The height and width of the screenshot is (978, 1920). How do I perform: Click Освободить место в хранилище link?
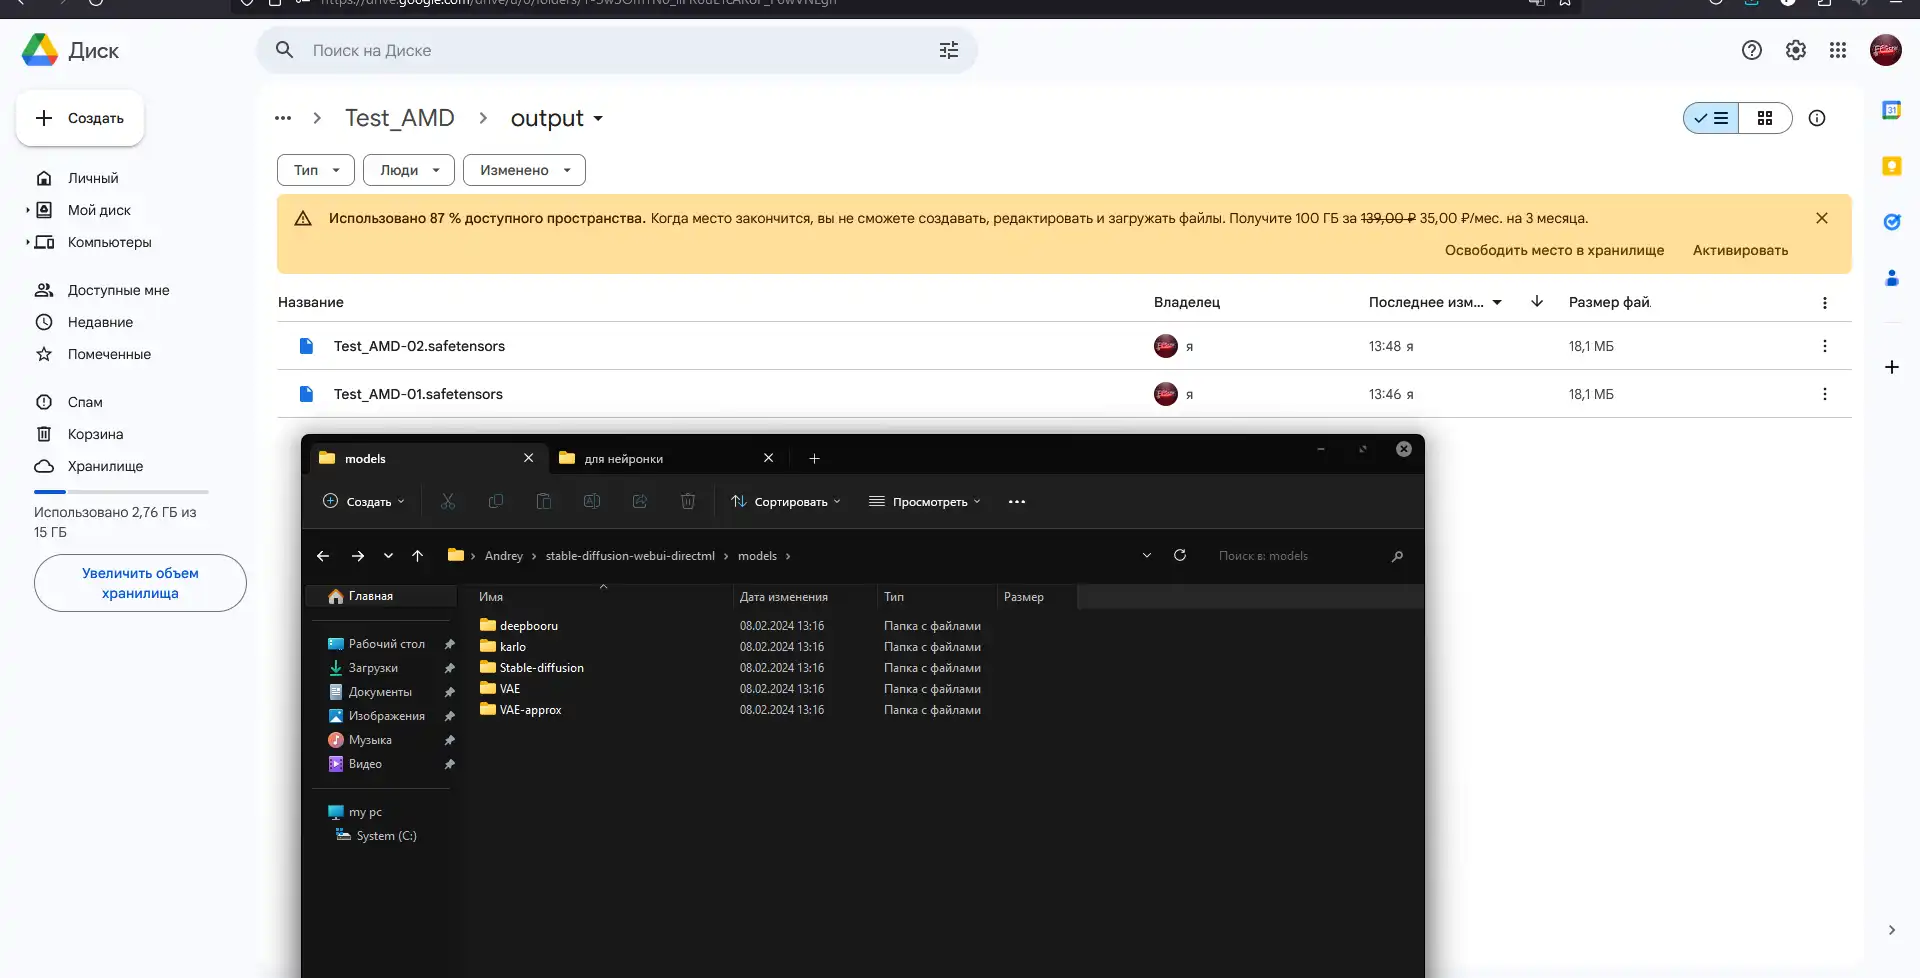1554,250
